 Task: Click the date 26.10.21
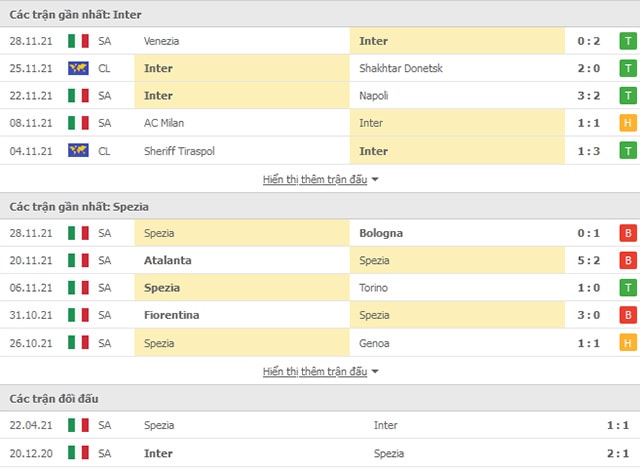(31, 343)
